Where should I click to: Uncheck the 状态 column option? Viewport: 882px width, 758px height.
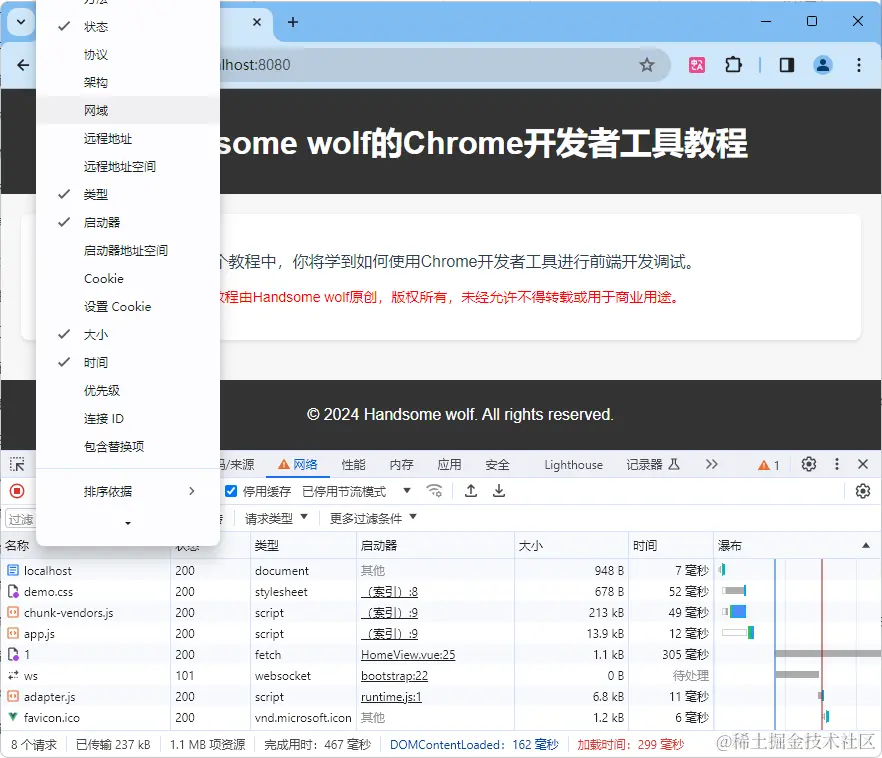pyautogui.click(x=128, y=26)
